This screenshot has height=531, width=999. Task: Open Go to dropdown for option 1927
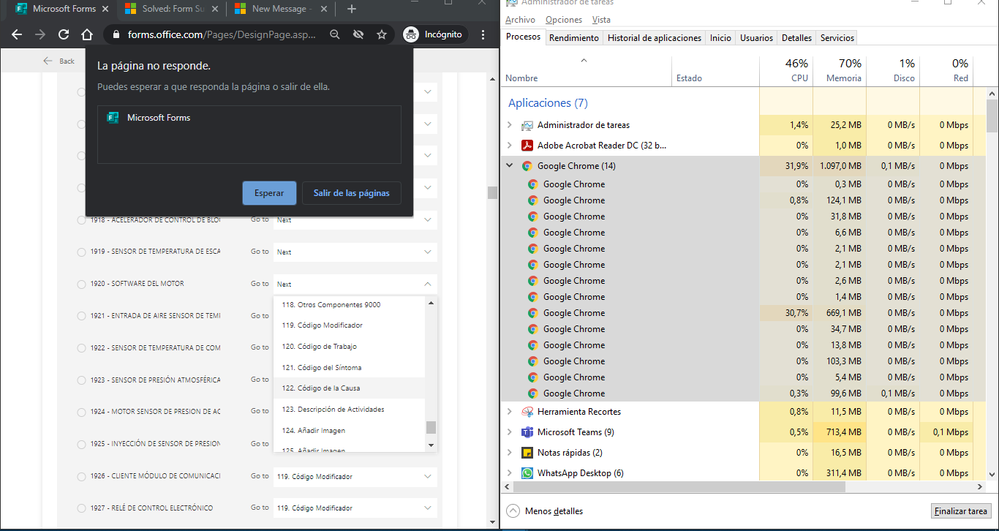click(x=355, y=508)
